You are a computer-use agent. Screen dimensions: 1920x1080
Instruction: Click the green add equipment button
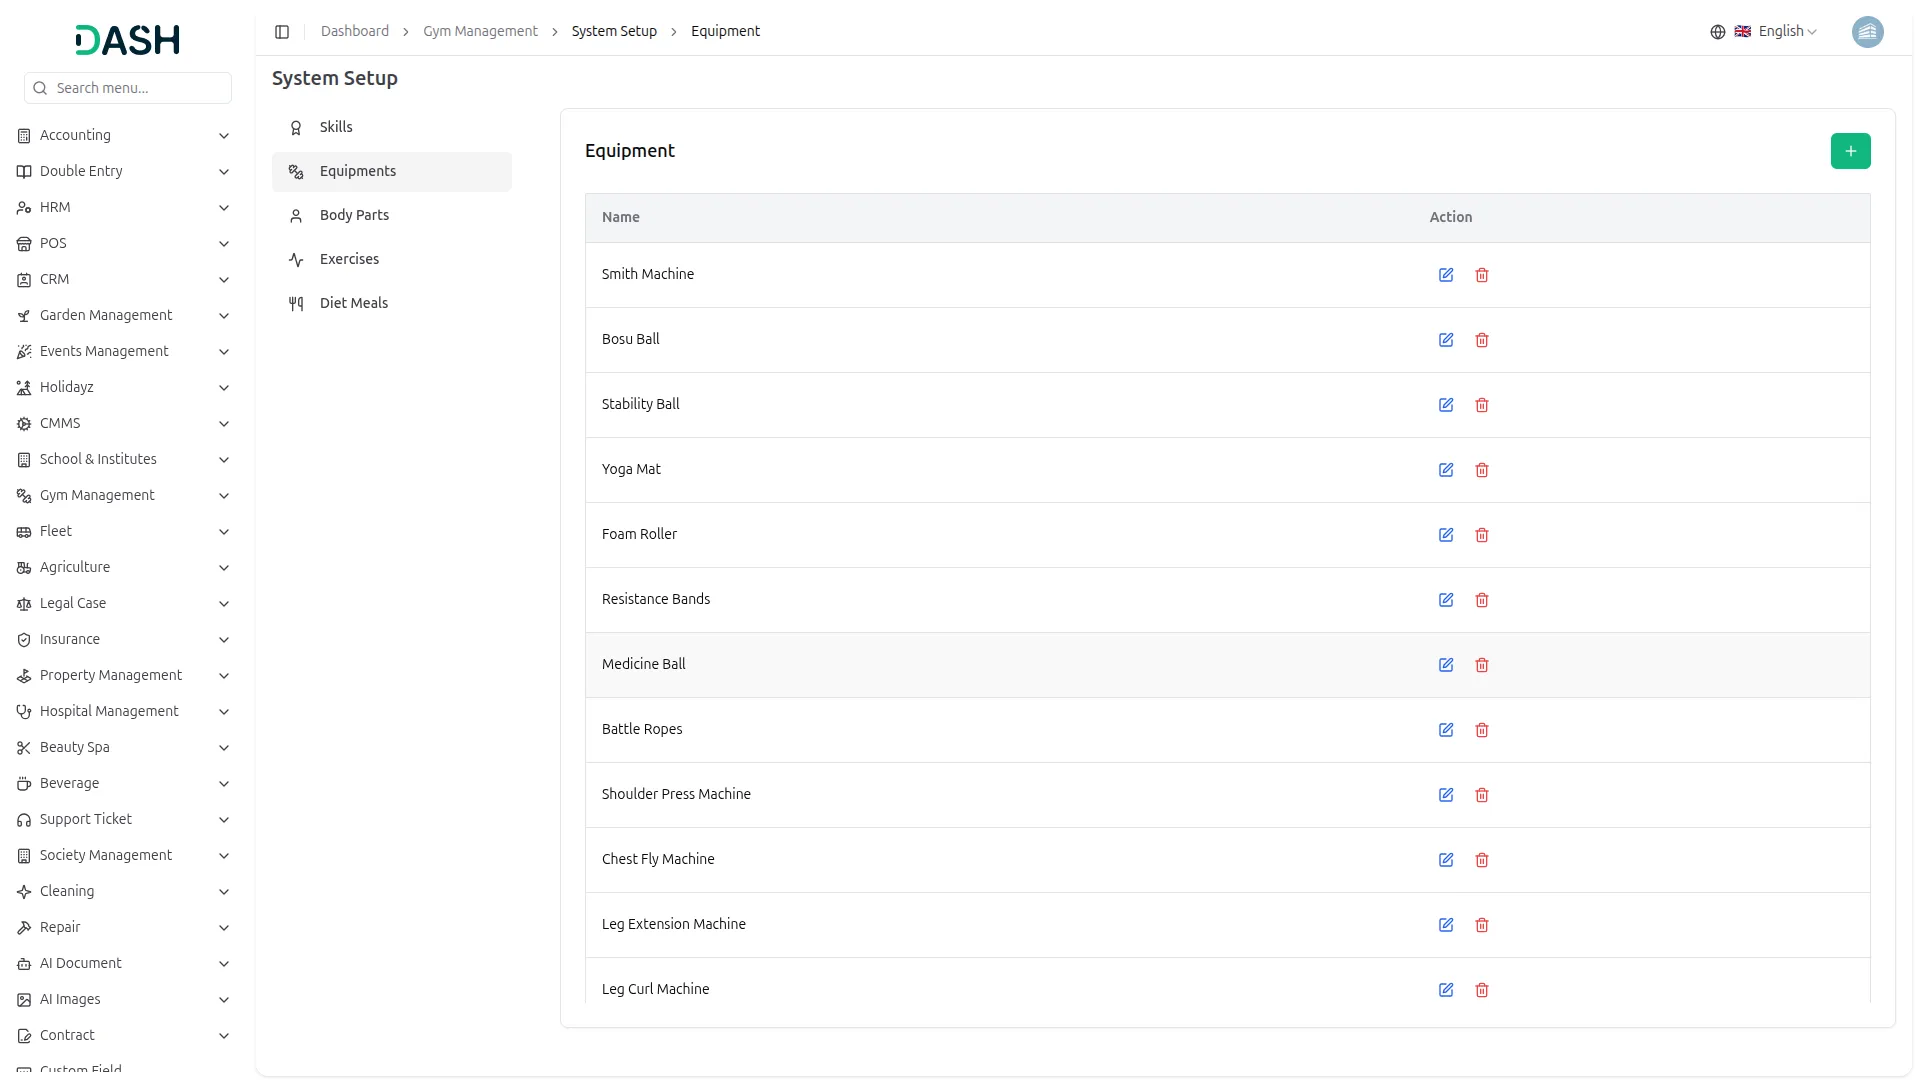(x=1850, y=151)
